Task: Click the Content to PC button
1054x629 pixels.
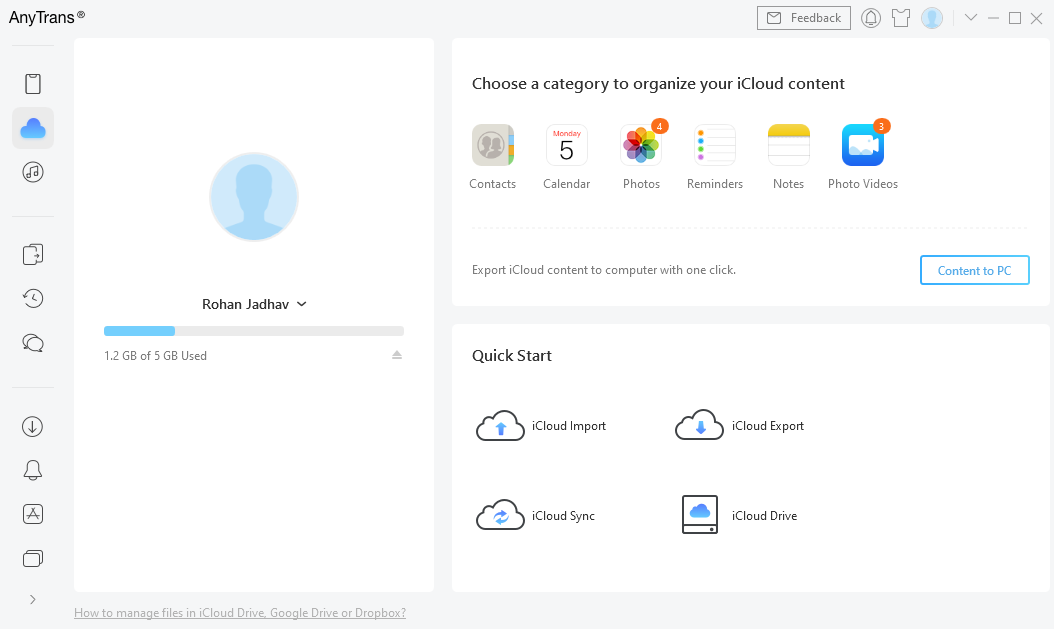Action: (974, 271)
